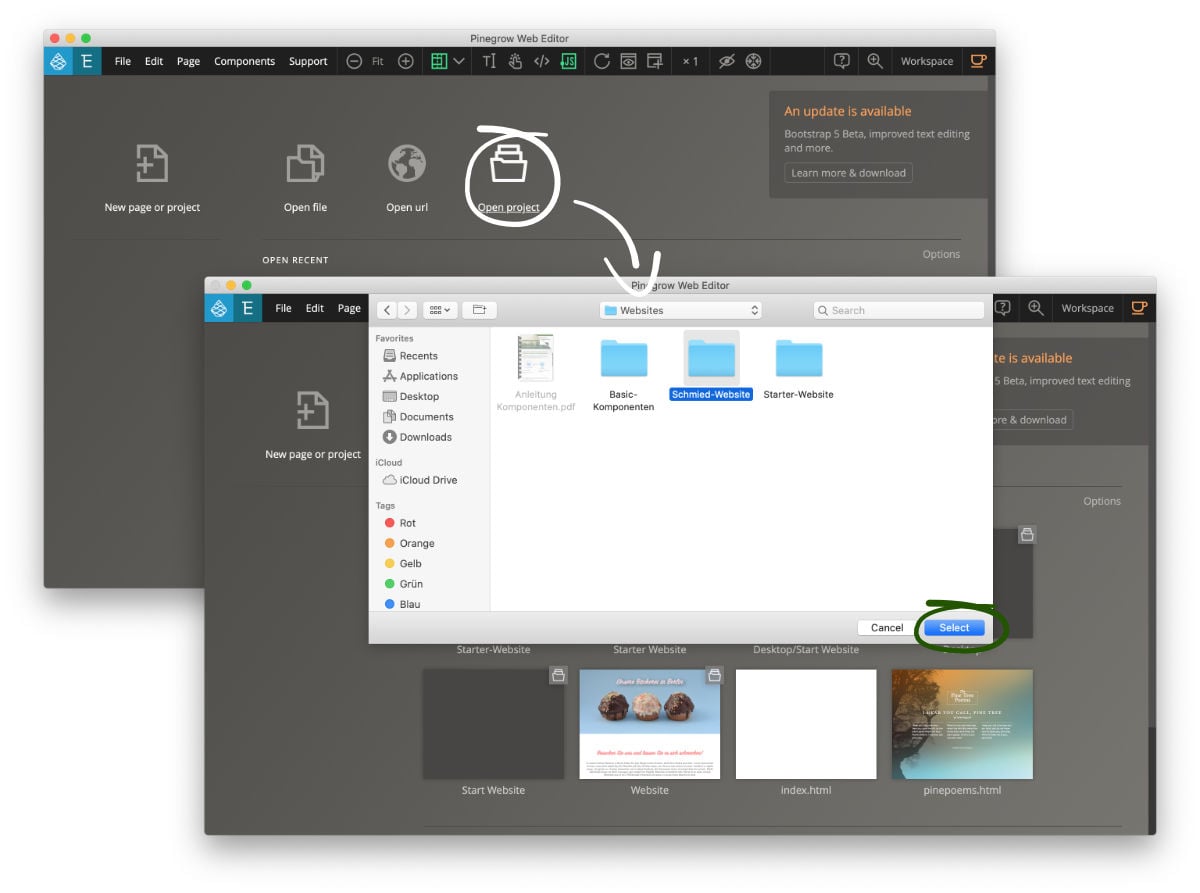Open the Website muffins thumbnail
The height and width of the screenshot is (893, 1200).
(650, 725)
